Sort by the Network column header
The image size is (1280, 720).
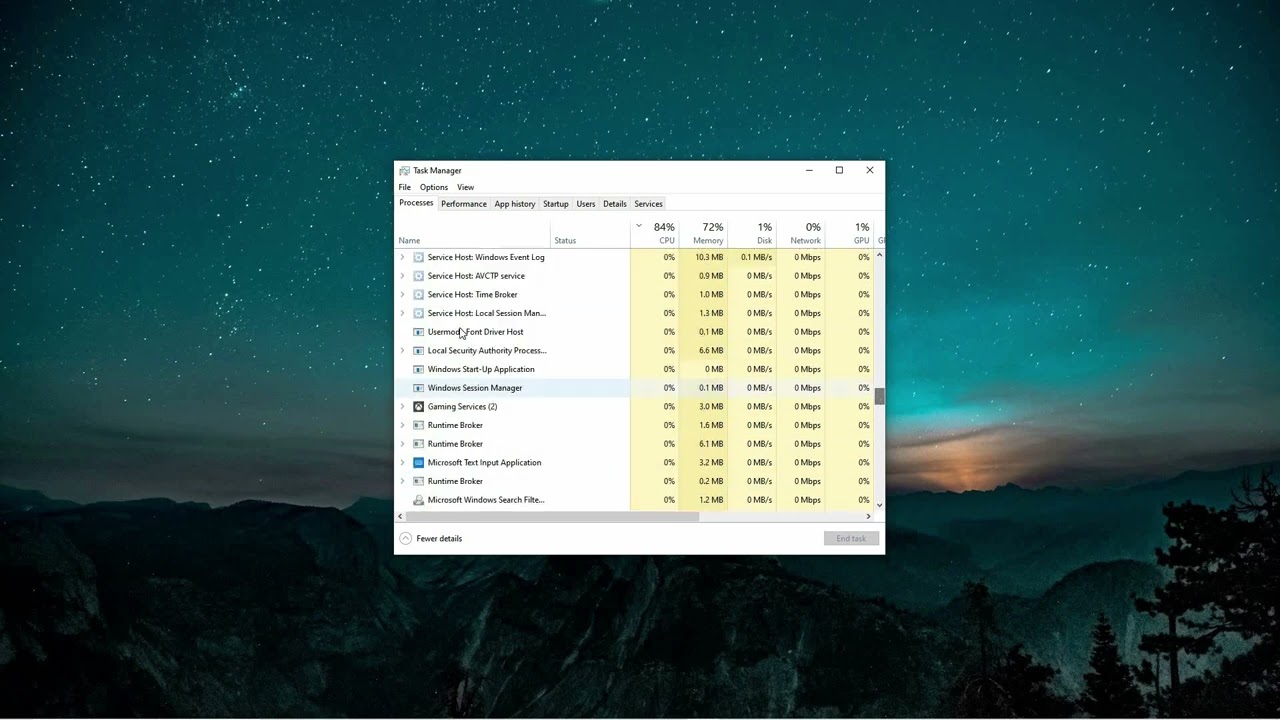801,233
